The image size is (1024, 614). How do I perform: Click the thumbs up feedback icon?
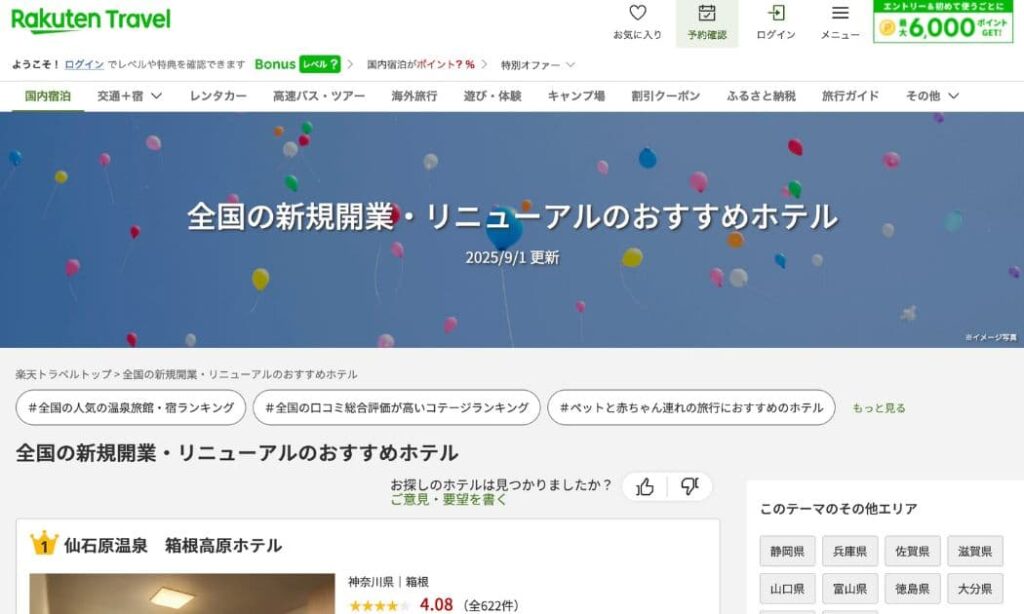tap(645, 487)
